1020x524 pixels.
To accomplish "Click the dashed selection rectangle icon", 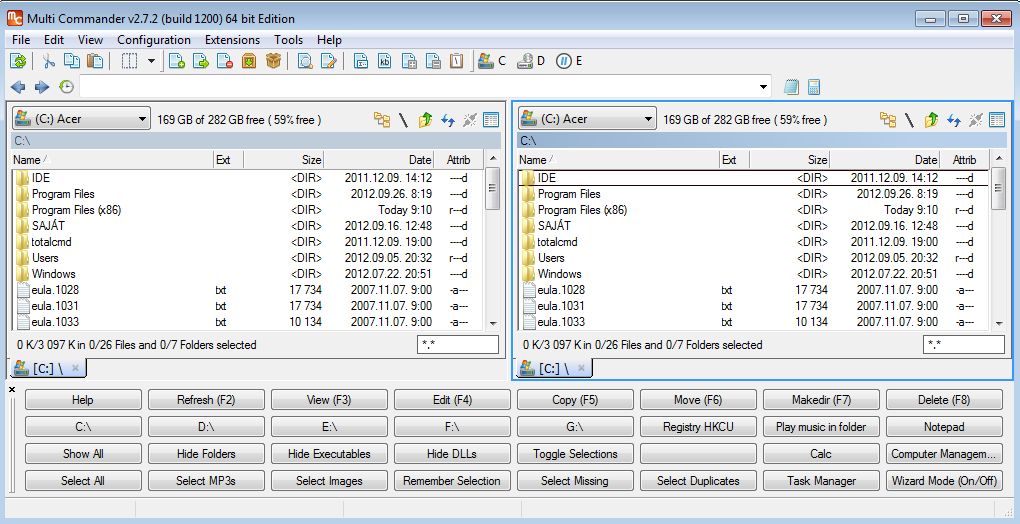I will 129,61.
